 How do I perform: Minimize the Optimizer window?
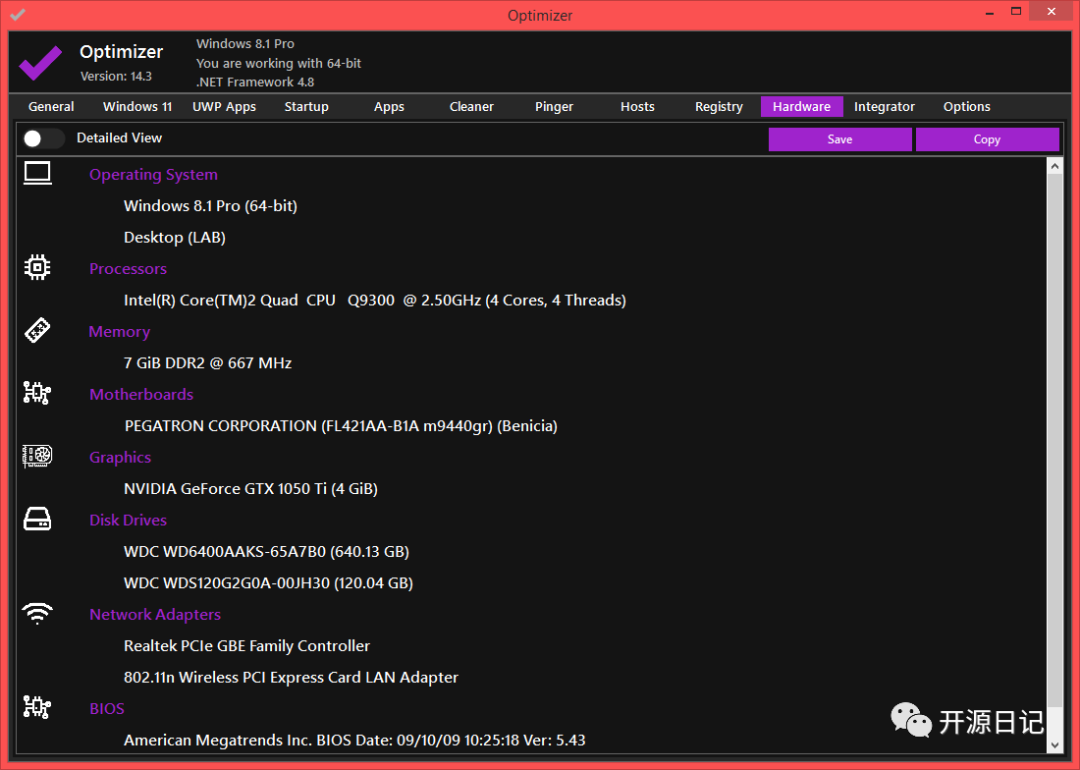pos(990,12)
